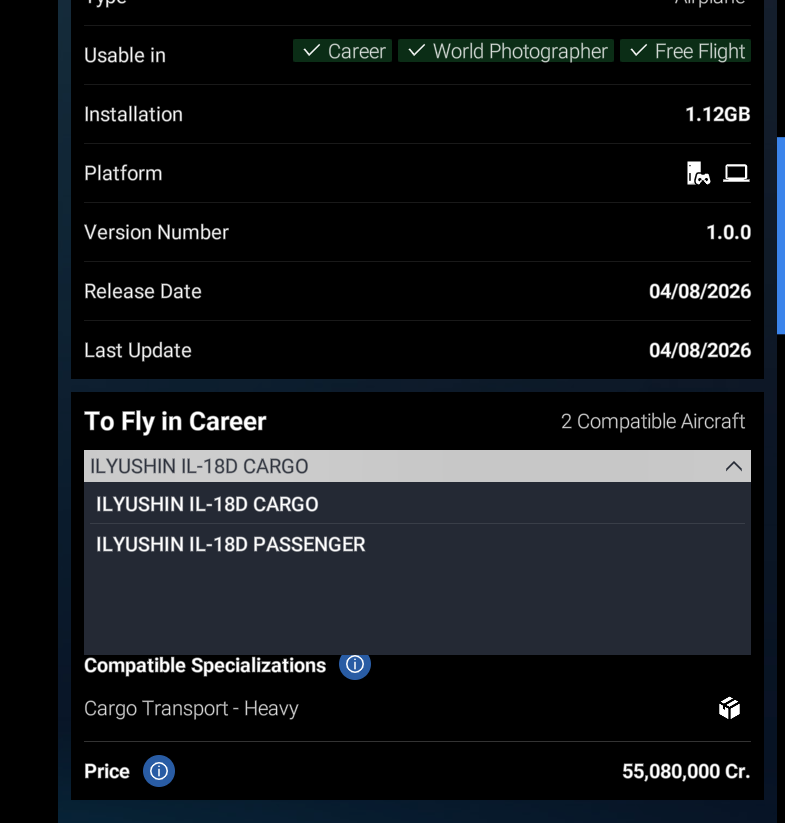Toggle the Free Flight badge
The height and width of the screenshot is (823, 785).
click(x=685, y=51)
